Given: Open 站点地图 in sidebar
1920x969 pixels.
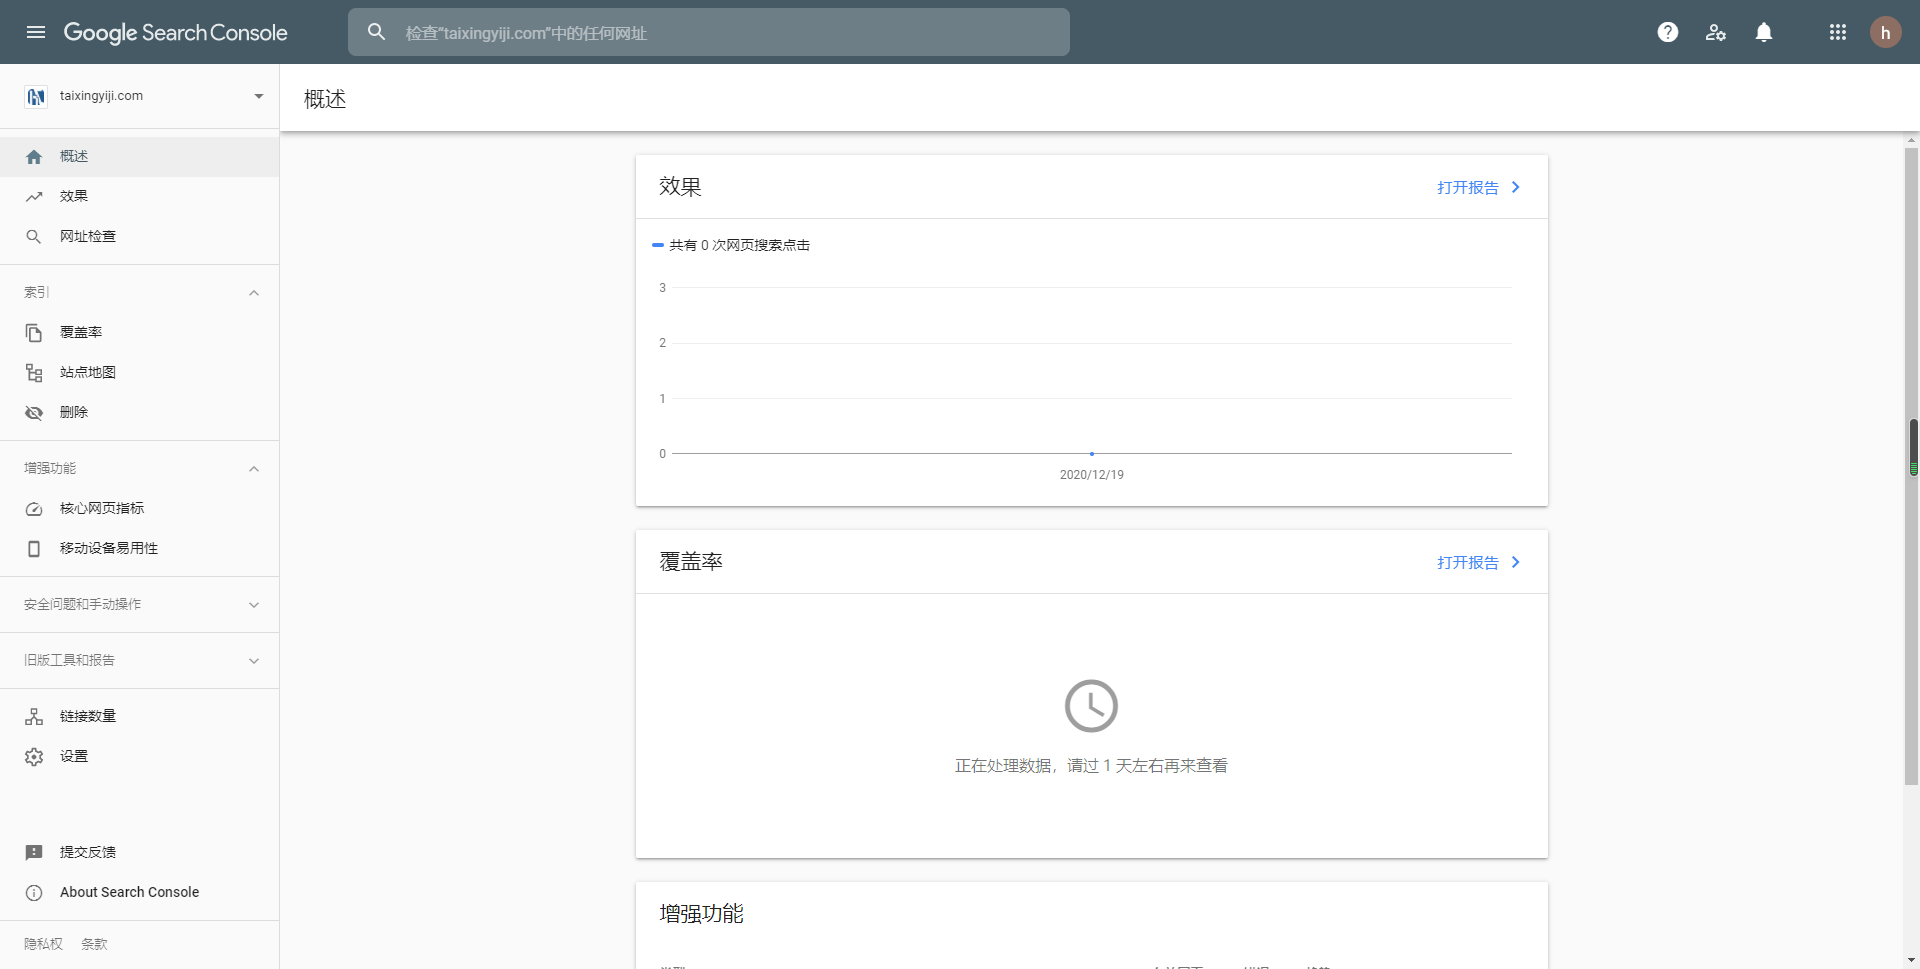Looking at the screenshot, I should pos(139,372).
